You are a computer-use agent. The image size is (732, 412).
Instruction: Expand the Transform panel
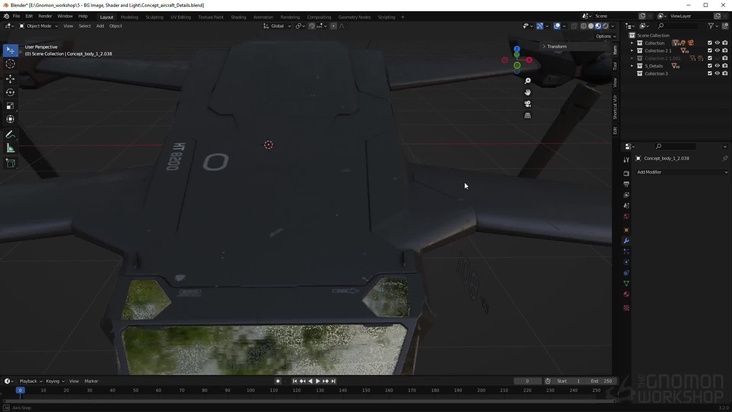coord(556,46)
